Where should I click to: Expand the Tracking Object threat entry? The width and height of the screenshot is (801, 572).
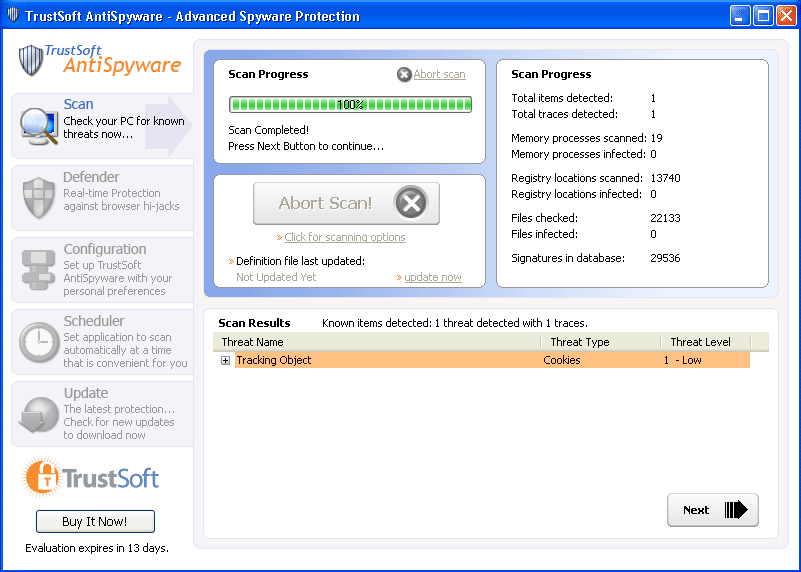pyautogui.click(x=225, y=360)
